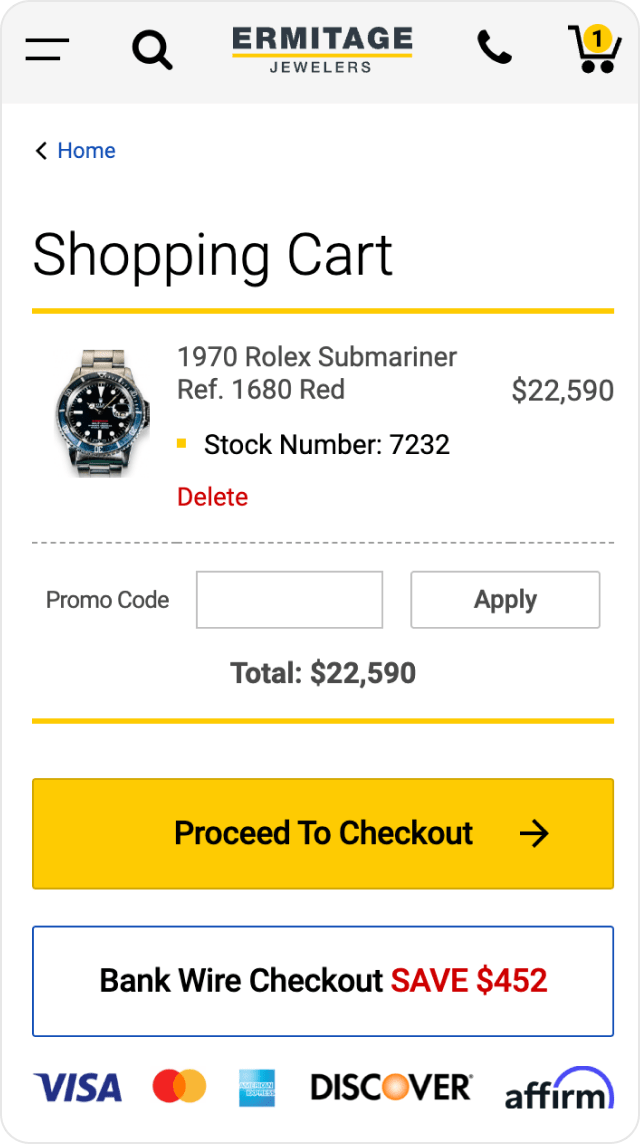Tap the phone call icon

(x=494, y=48)
